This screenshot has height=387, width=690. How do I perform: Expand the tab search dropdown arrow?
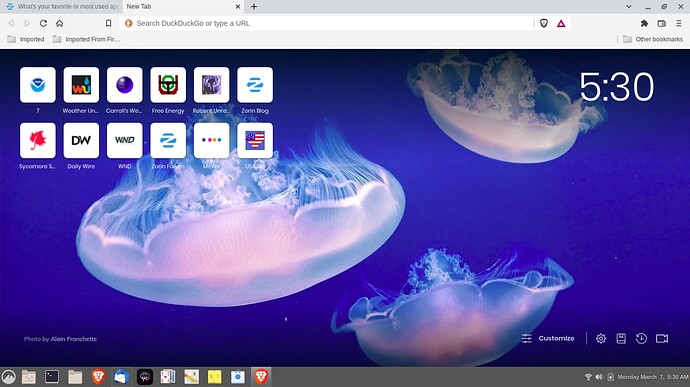pos(629,7)
